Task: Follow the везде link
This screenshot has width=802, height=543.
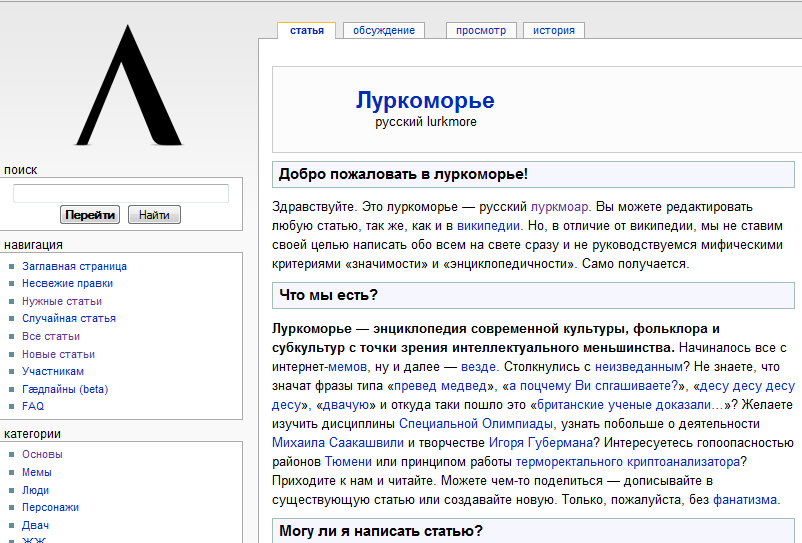Action: tap(478, 367)
